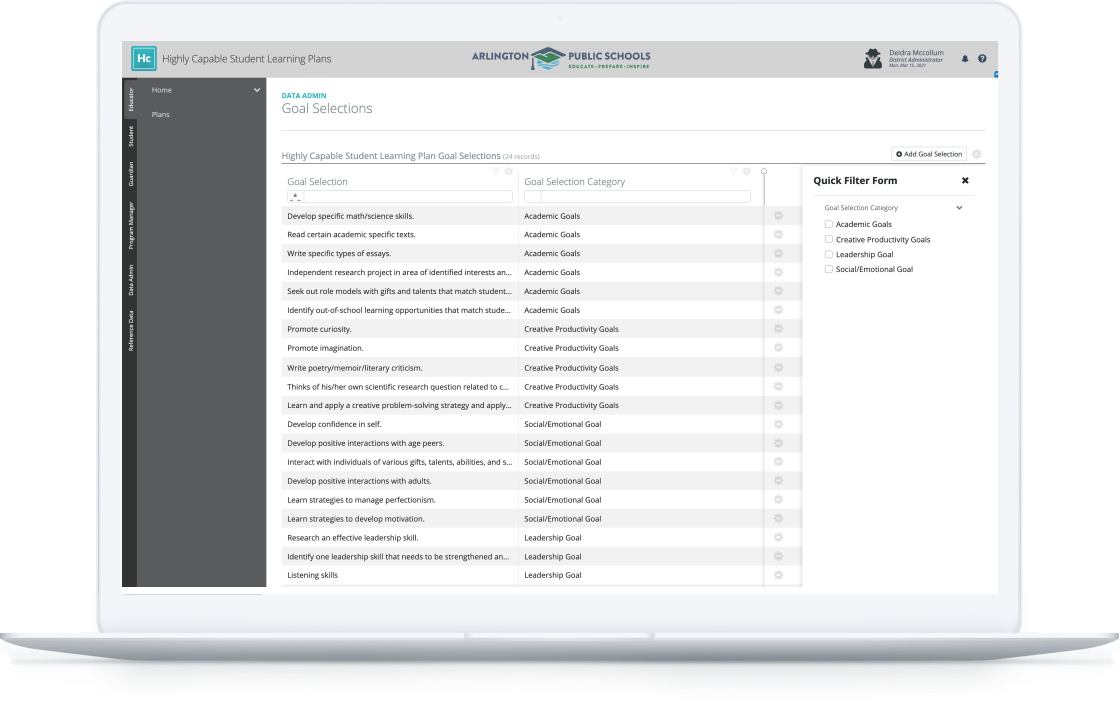This screenshot has height=706, width=1120.
Task: Close the Quick Filter Form panel
Action: [x=965, y=181]
